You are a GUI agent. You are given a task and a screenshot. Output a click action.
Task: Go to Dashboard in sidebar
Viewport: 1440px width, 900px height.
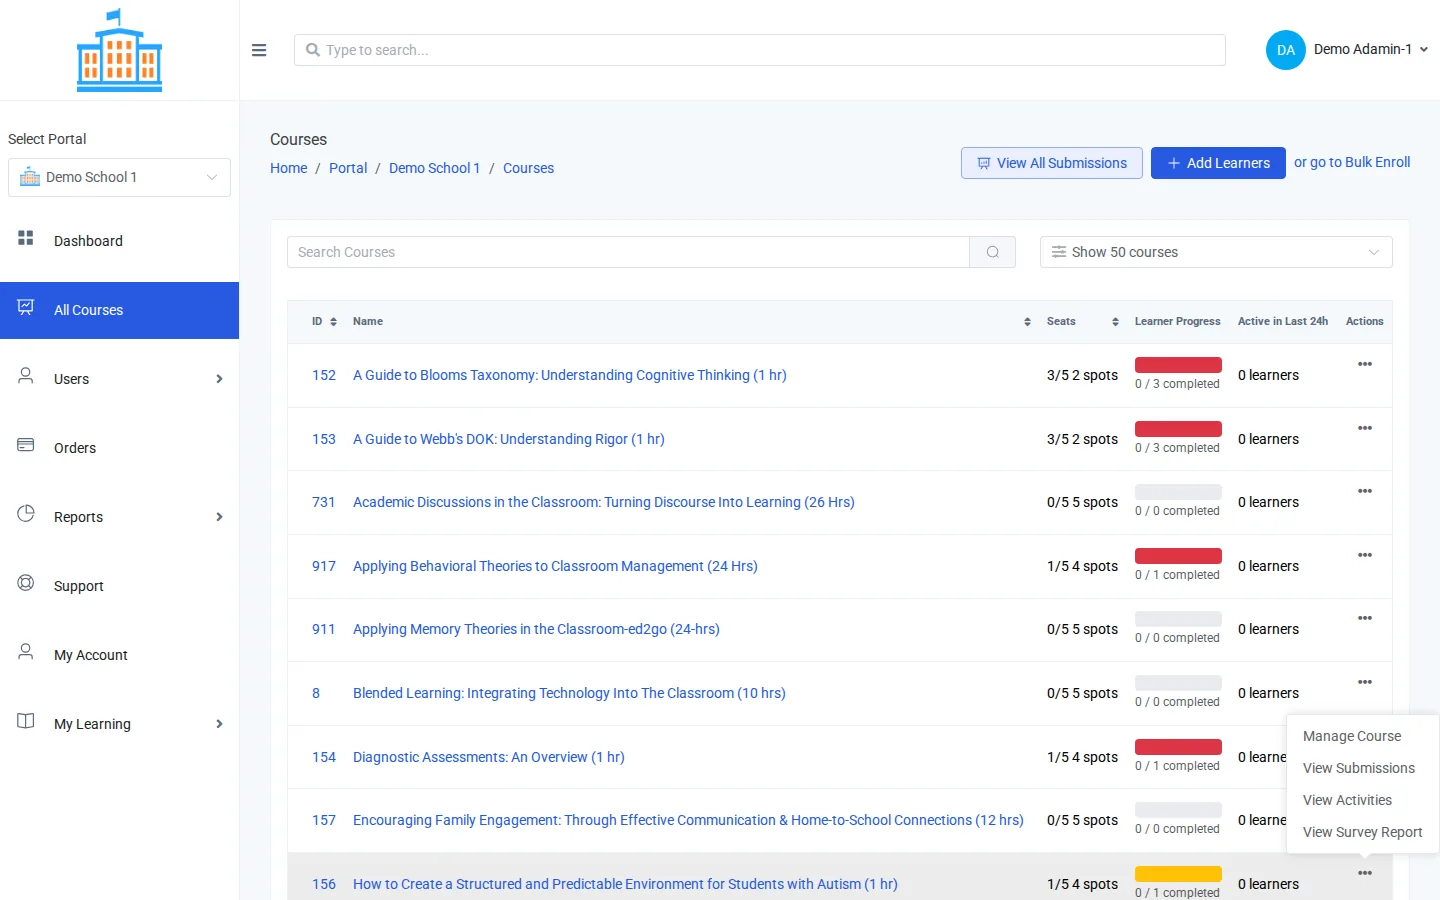pos(120,241)
